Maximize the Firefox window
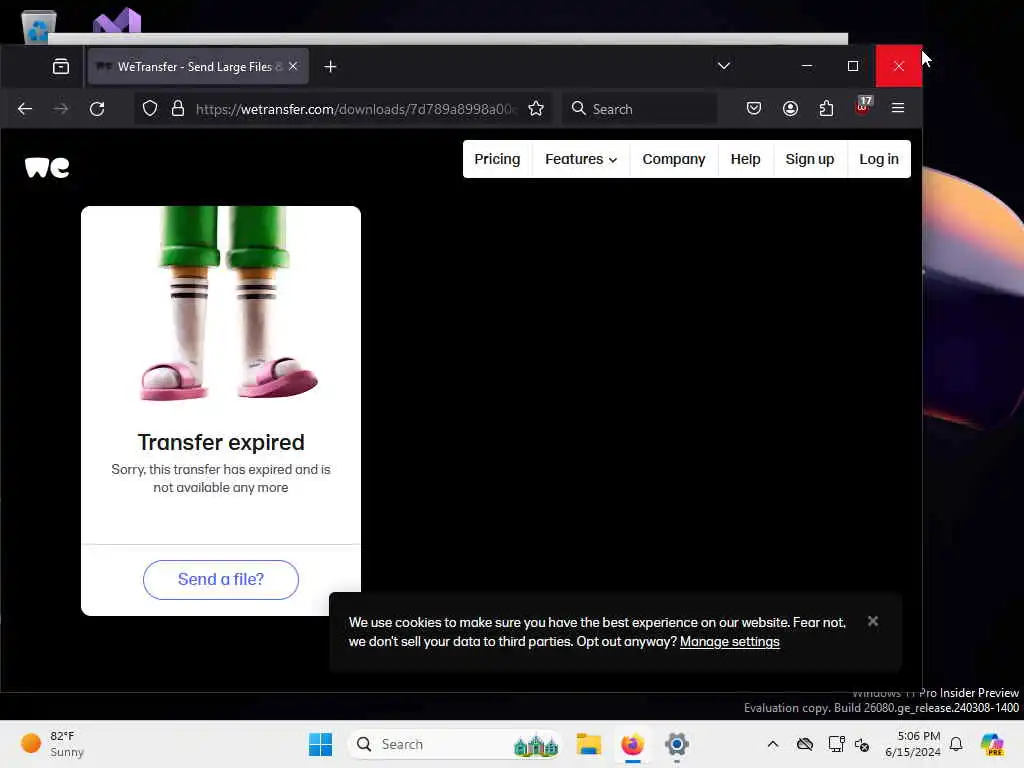This screenshot has height=768, width=1024. [x=852, y=66]
